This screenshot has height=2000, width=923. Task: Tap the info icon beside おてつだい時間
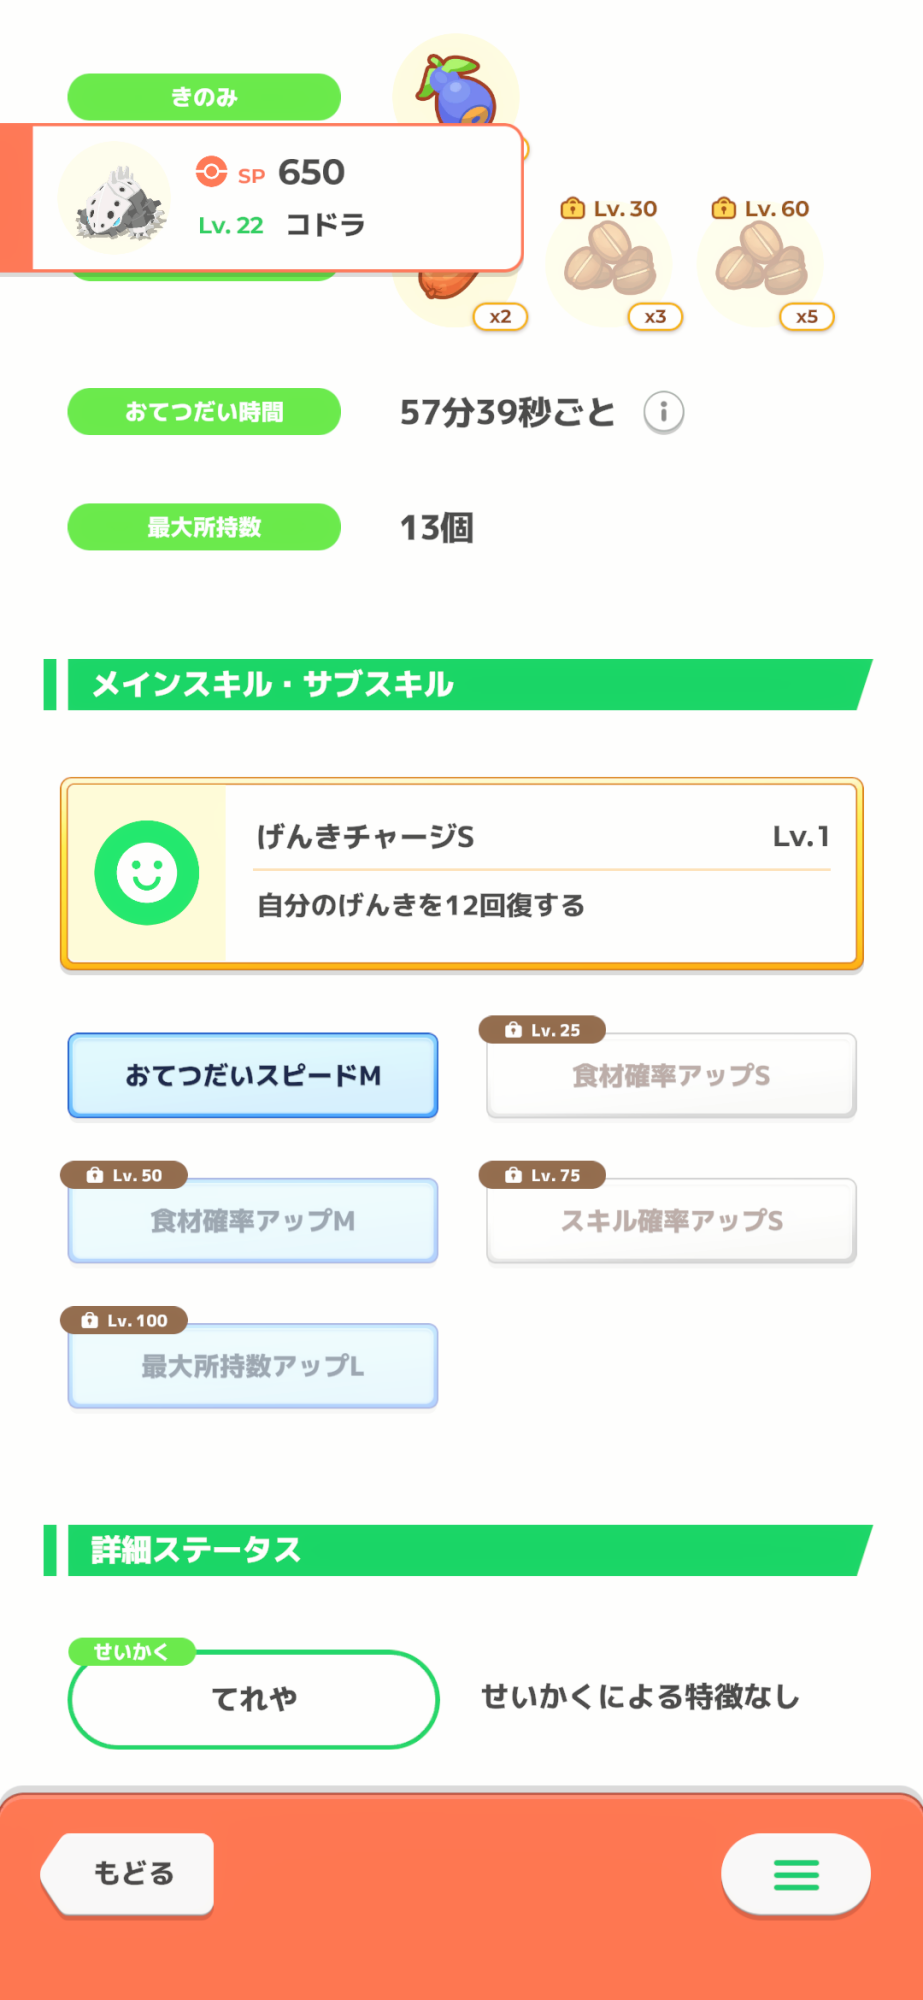click(663, 412)
